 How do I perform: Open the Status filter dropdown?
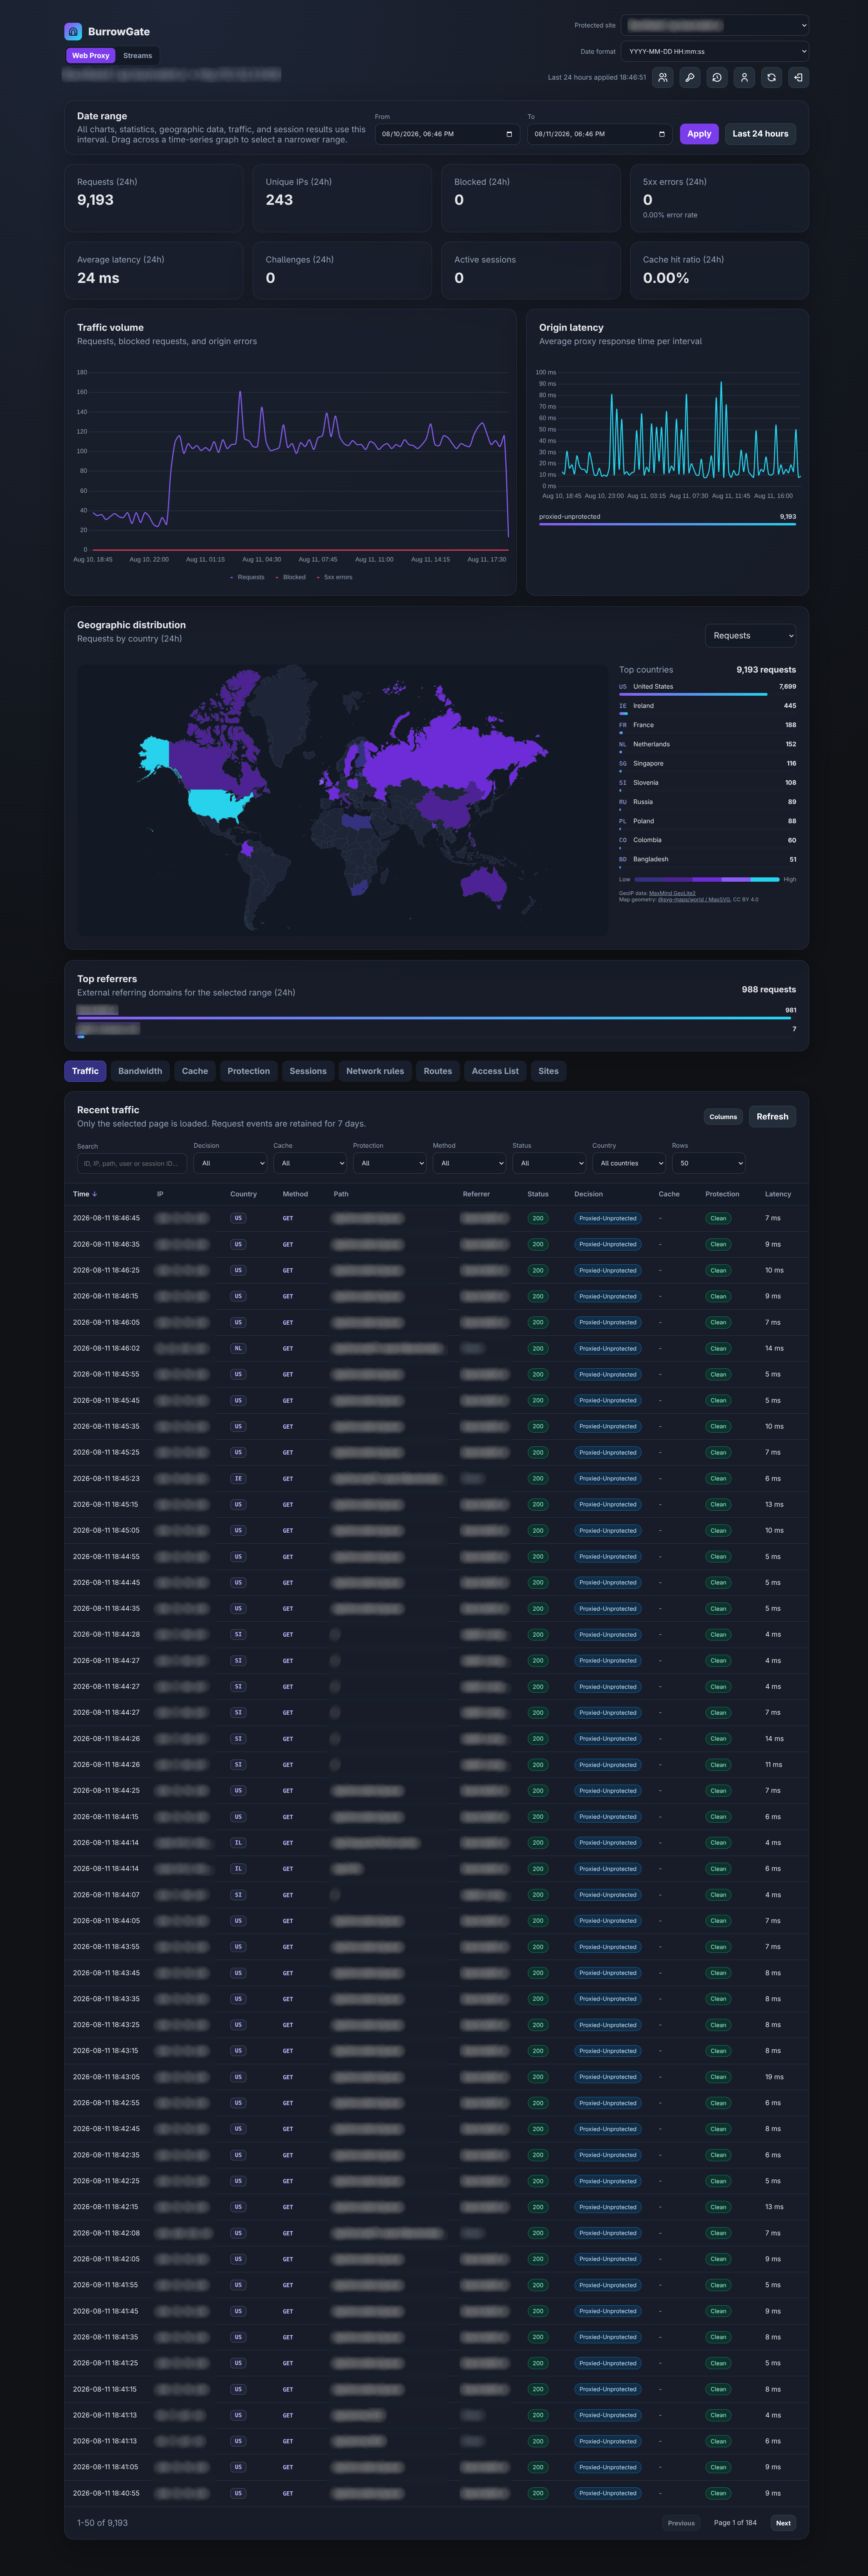coord(549,1163)
